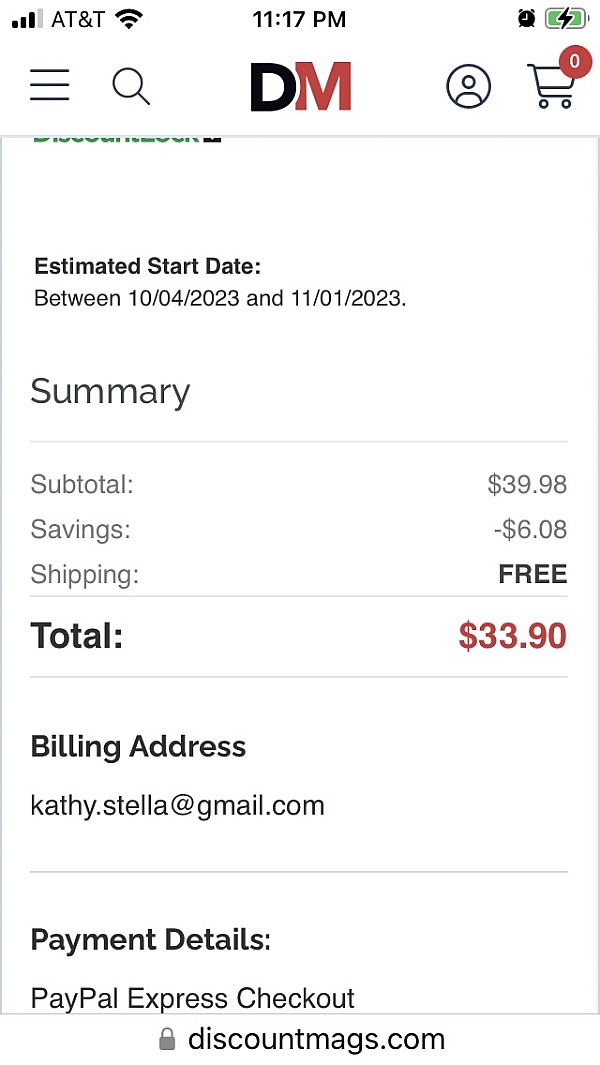This screenshot has height=1065, width=600.
Task: View the shopping cart
Action: click(549, 88)
